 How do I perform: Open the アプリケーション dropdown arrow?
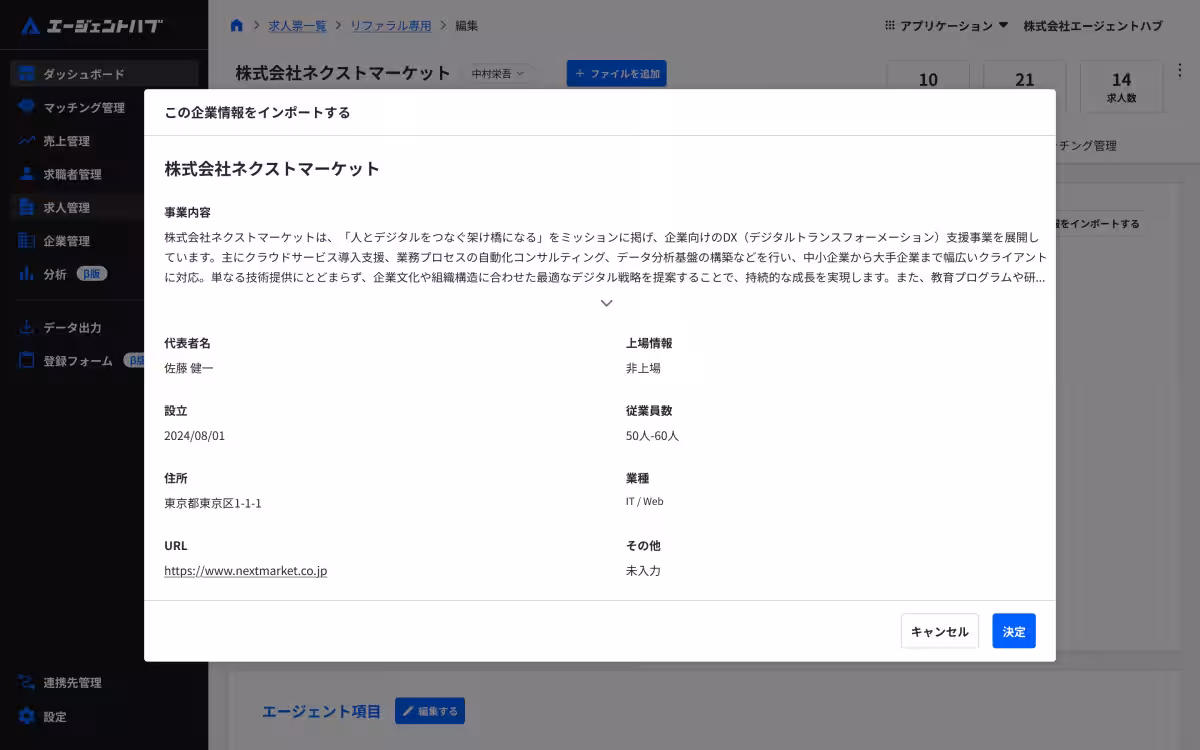point(1003,25)
